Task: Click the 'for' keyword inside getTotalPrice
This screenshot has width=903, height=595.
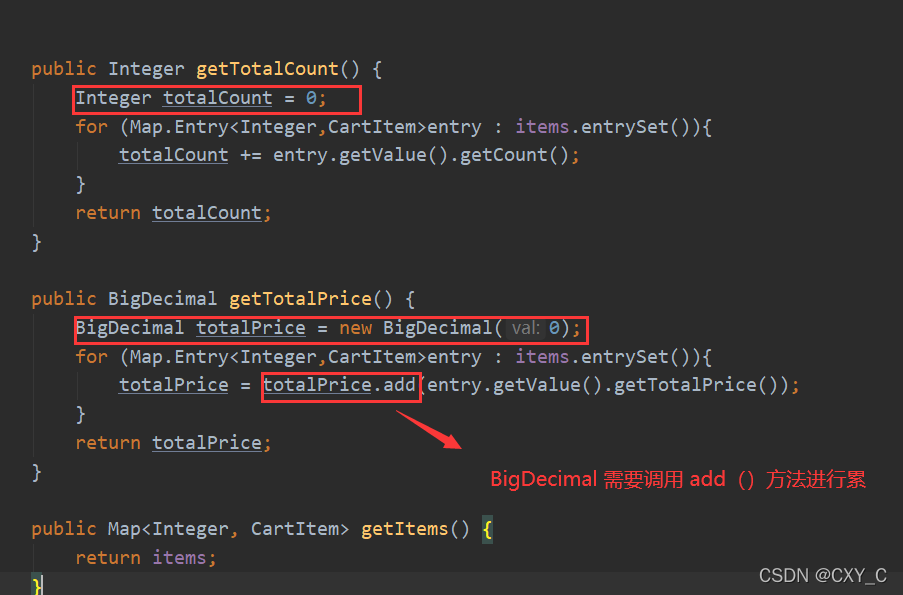Action: pos(92,357)
